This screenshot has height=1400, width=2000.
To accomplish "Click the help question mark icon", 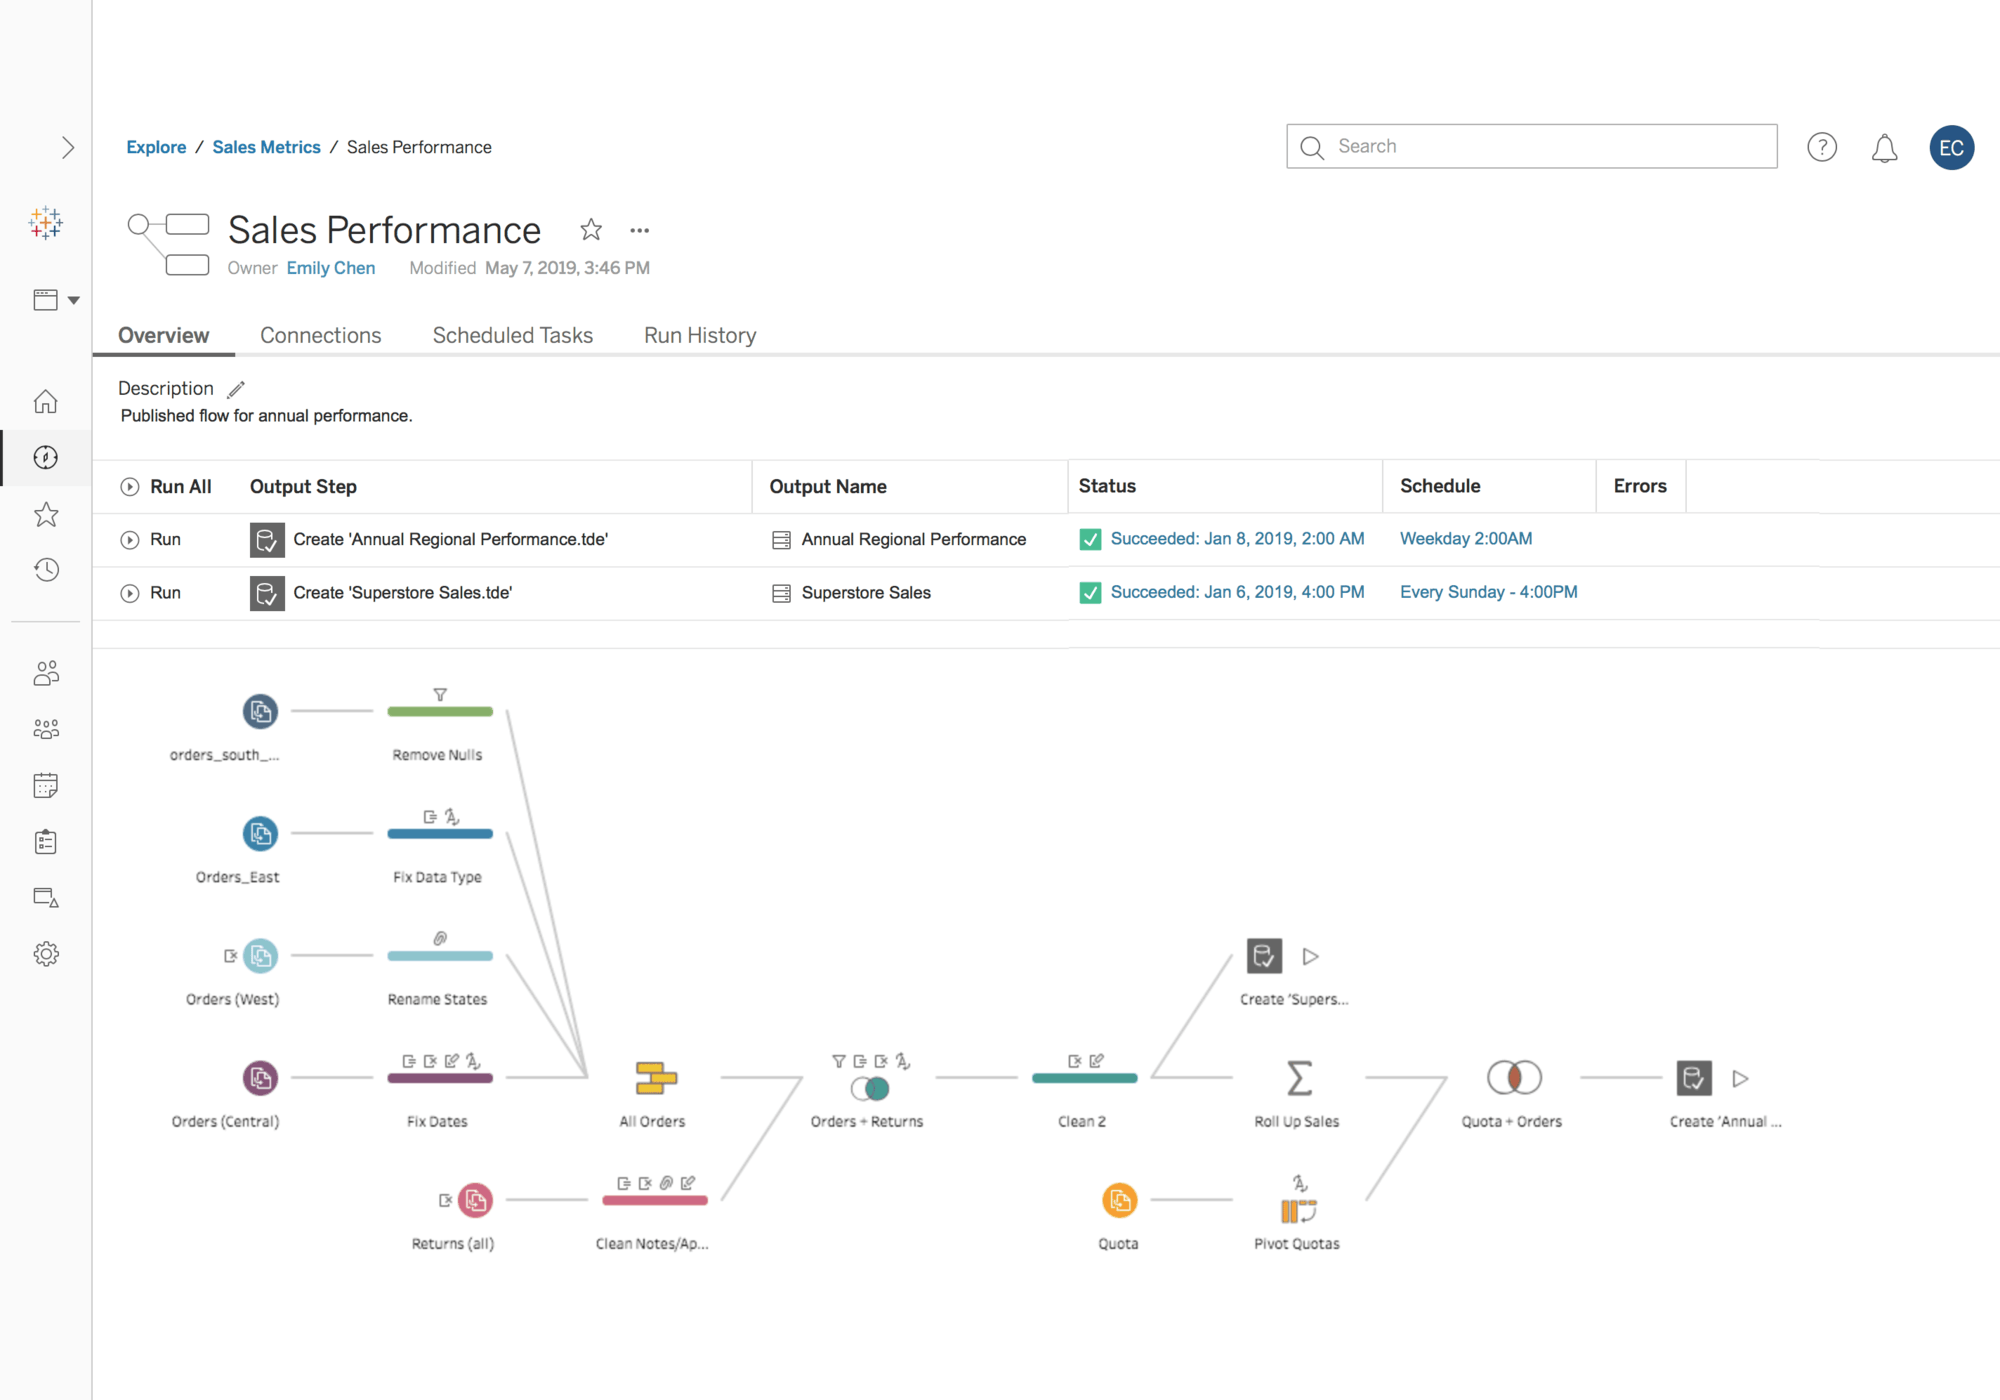I will point(1821,148).
